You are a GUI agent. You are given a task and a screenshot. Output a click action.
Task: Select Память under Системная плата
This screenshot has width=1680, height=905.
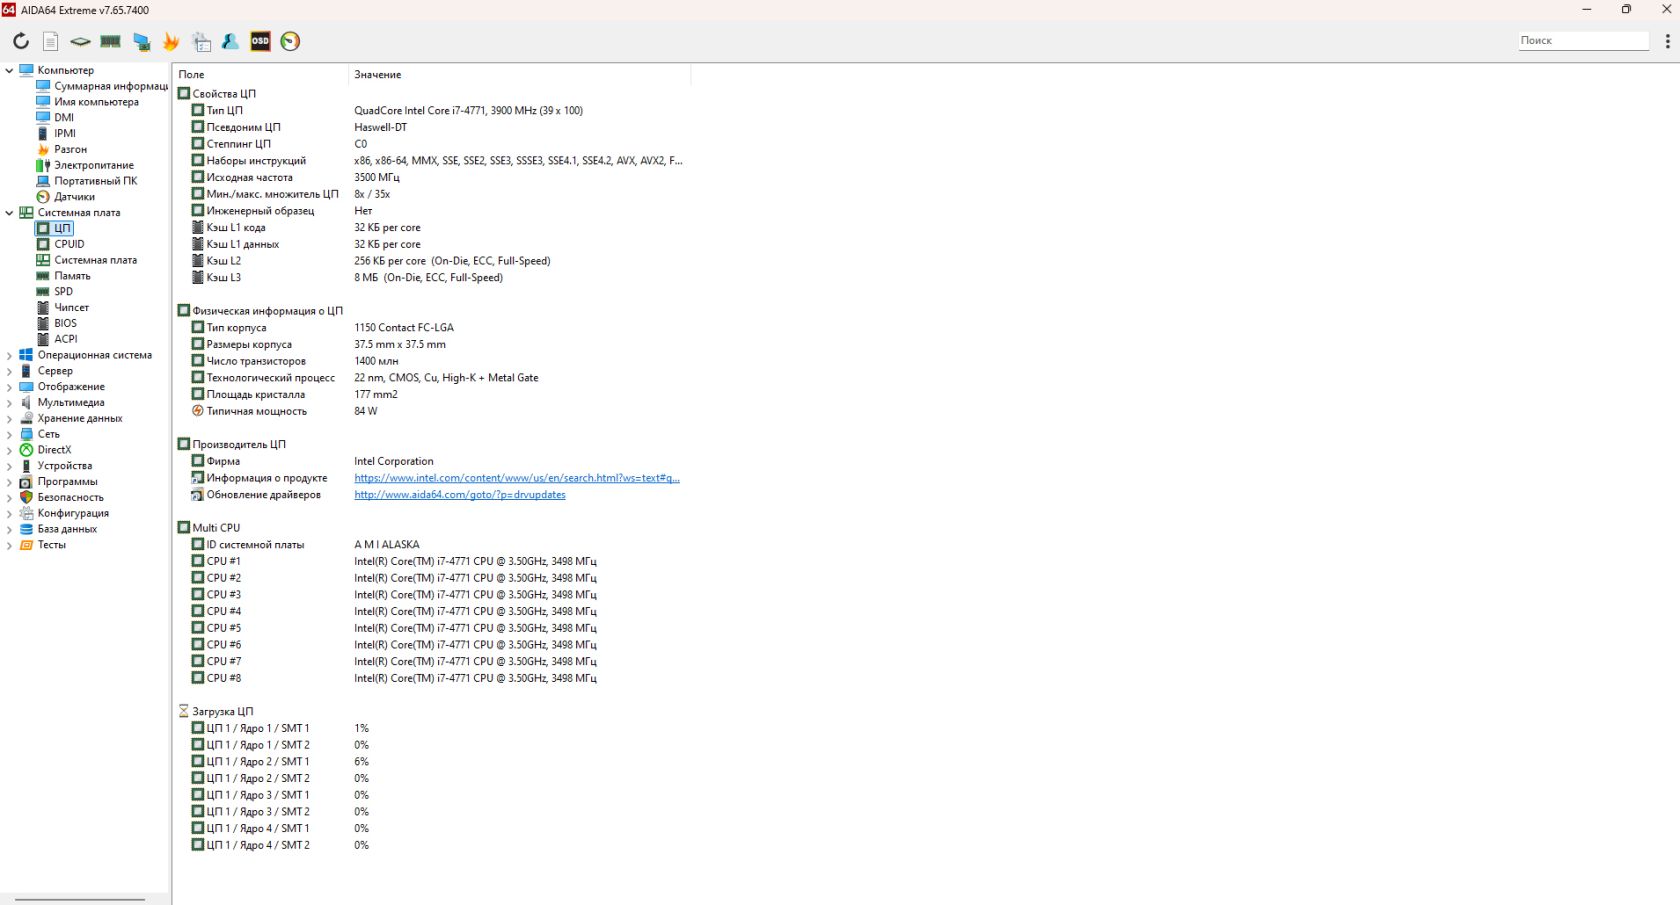pyautogui.click(x=72, y=276)
